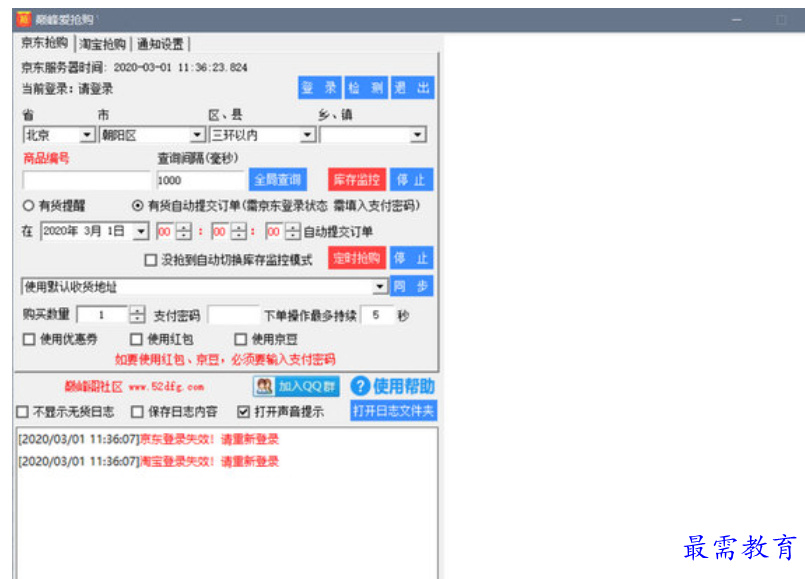This screenshot has width=805, height=579.
Task: Click the 商品编号 input field
Action: tap(86, 180)
